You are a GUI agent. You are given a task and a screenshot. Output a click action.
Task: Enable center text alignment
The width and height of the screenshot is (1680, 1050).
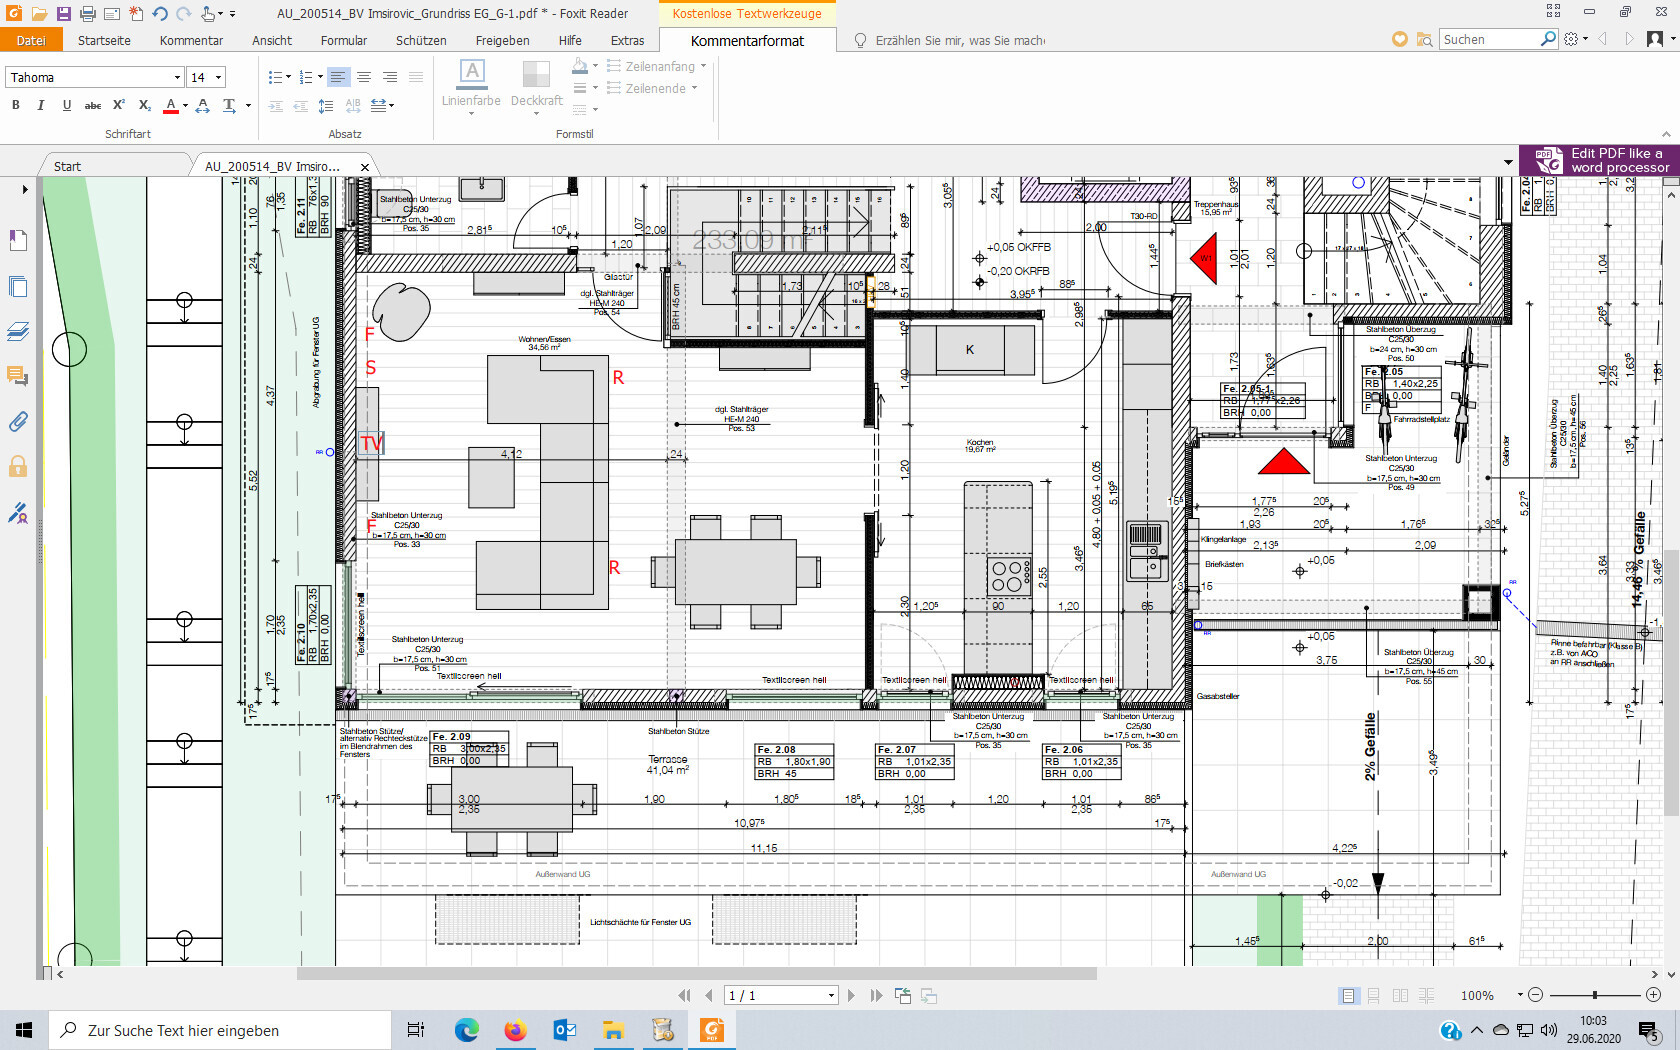(x=364, y=77)
